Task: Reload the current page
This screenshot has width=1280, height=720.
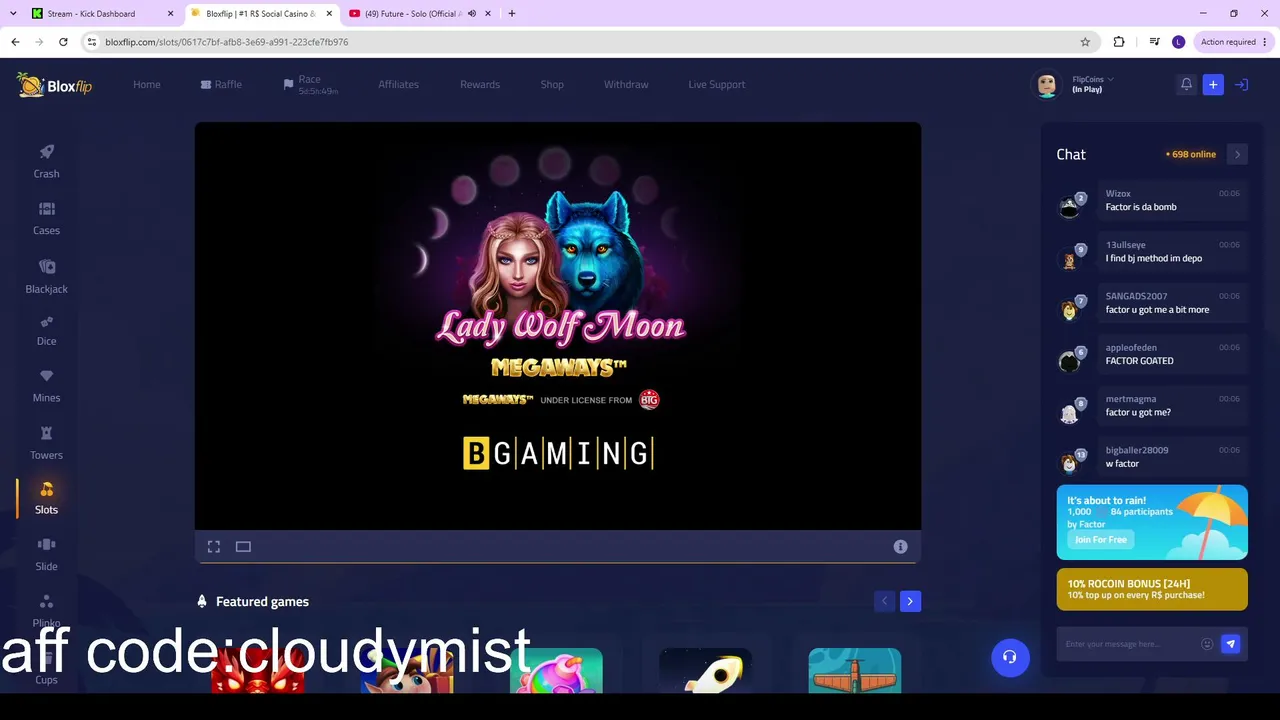Action: [63, 42]
